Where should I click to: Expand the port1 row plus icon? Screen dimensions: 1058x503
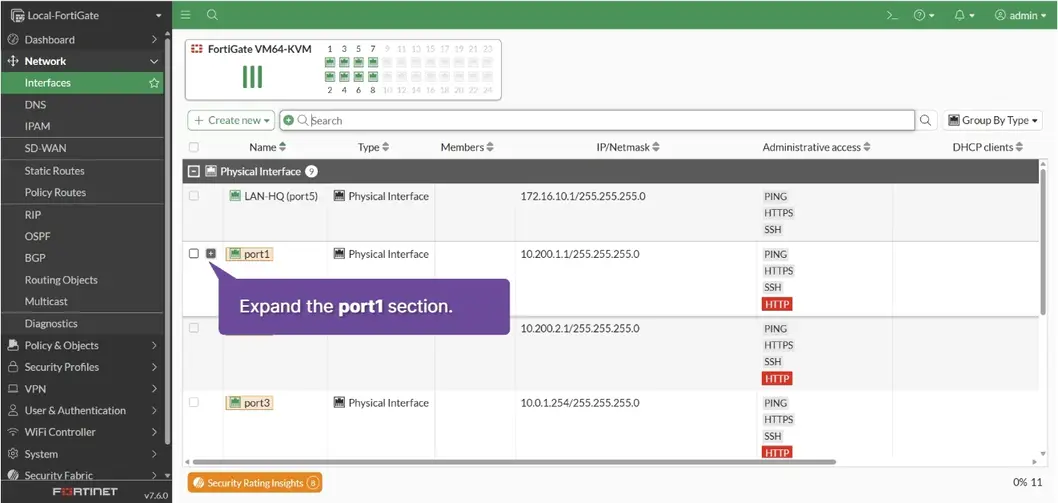(x=211, y=253)
